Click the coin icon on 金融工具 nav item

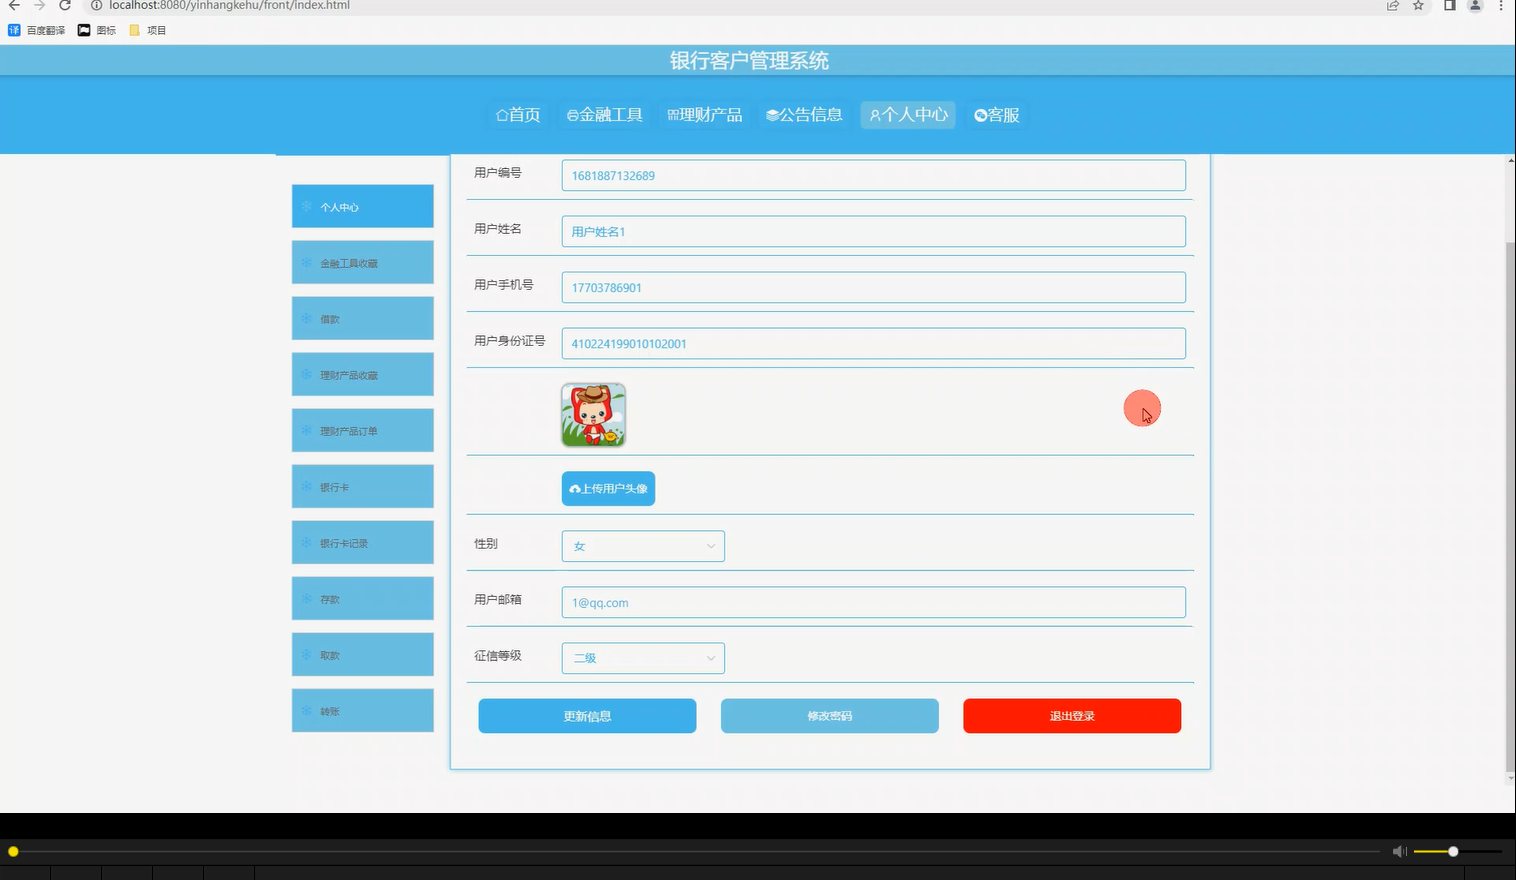click(571, 114)
